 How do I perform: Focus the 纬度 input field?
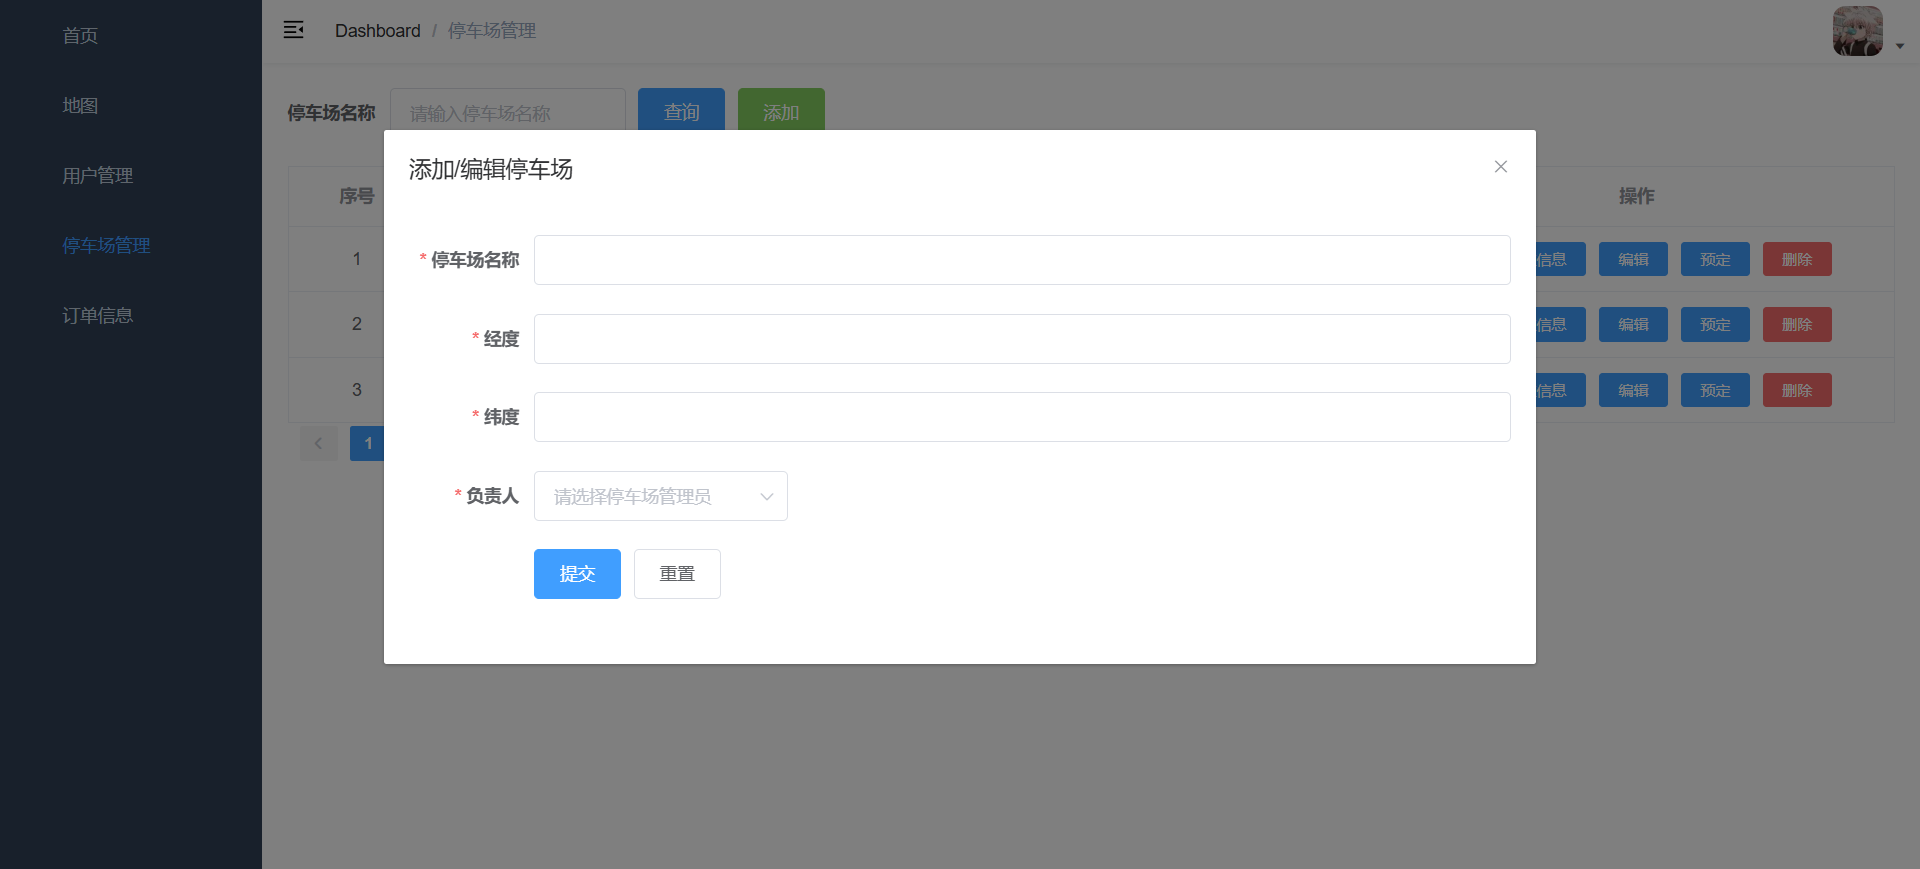click(1022, 417)
